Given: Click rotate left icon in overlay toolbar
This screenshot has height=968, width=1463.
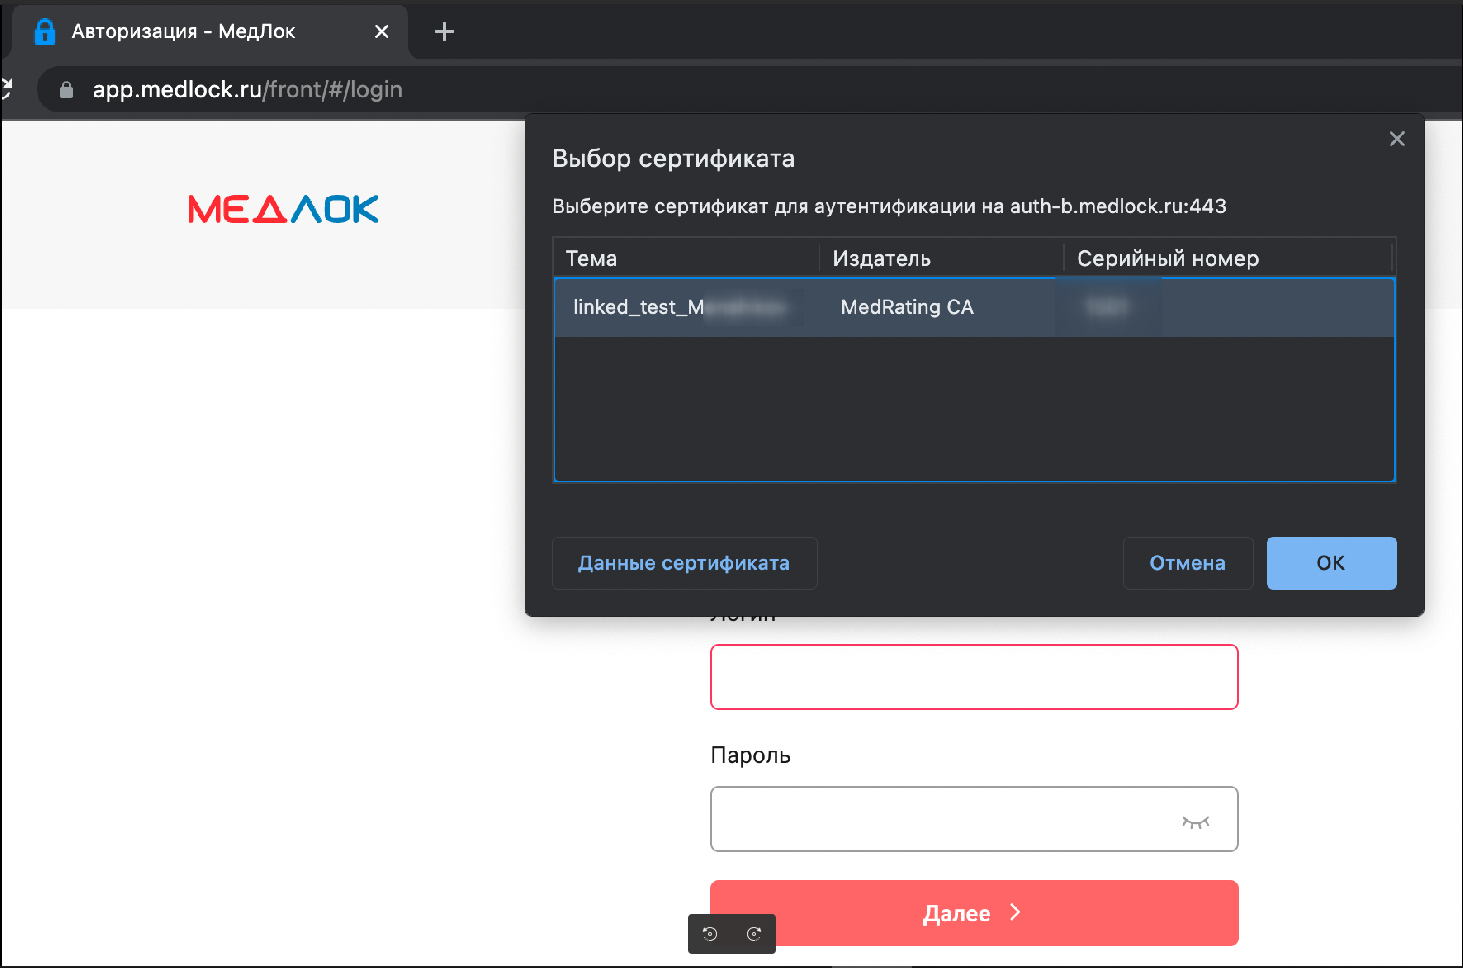Looking at the screenshot, I should [x=710, y=934].
